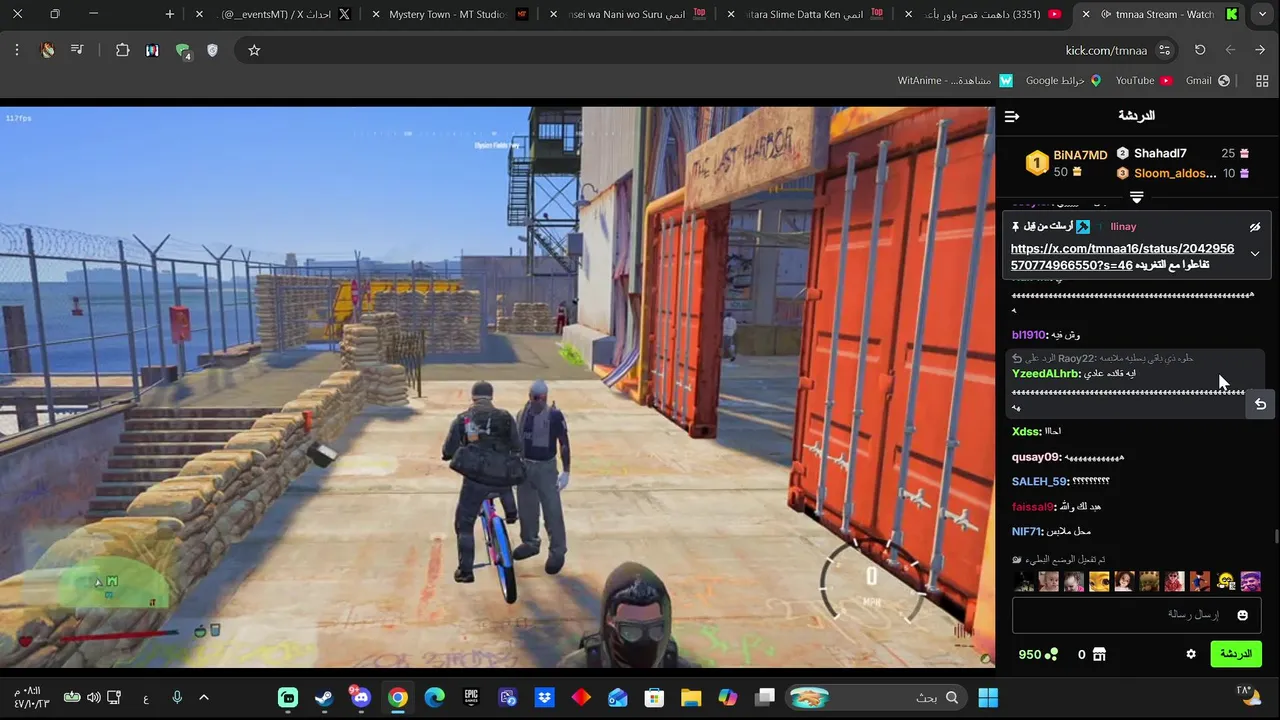Open site information icon in address bar
Screen dimensions: 1280x720
coord(1164,50)
